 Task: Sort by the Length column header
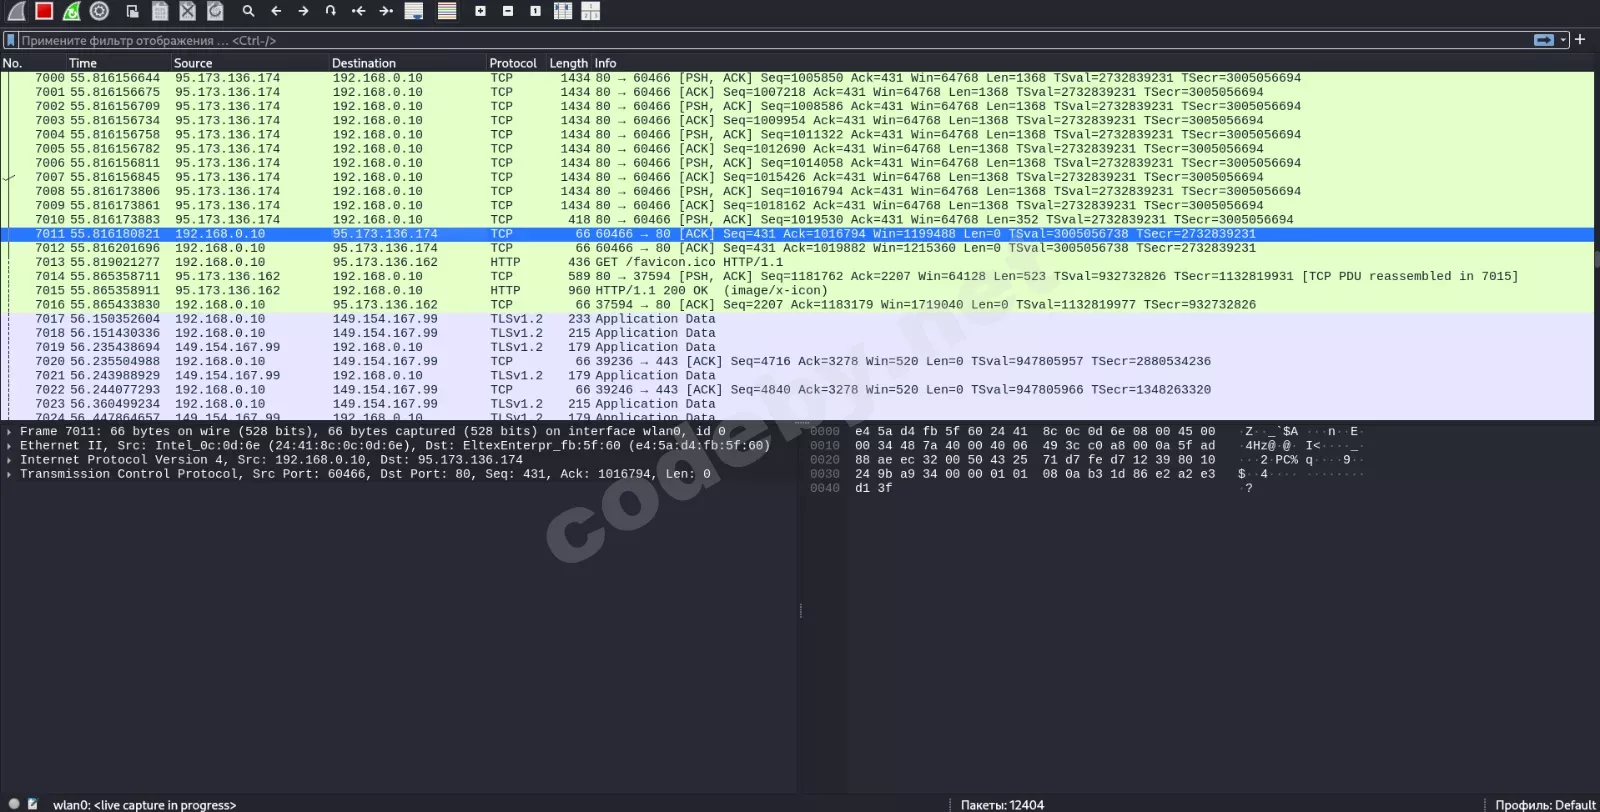pyautogui.click(x=569, y=63)
